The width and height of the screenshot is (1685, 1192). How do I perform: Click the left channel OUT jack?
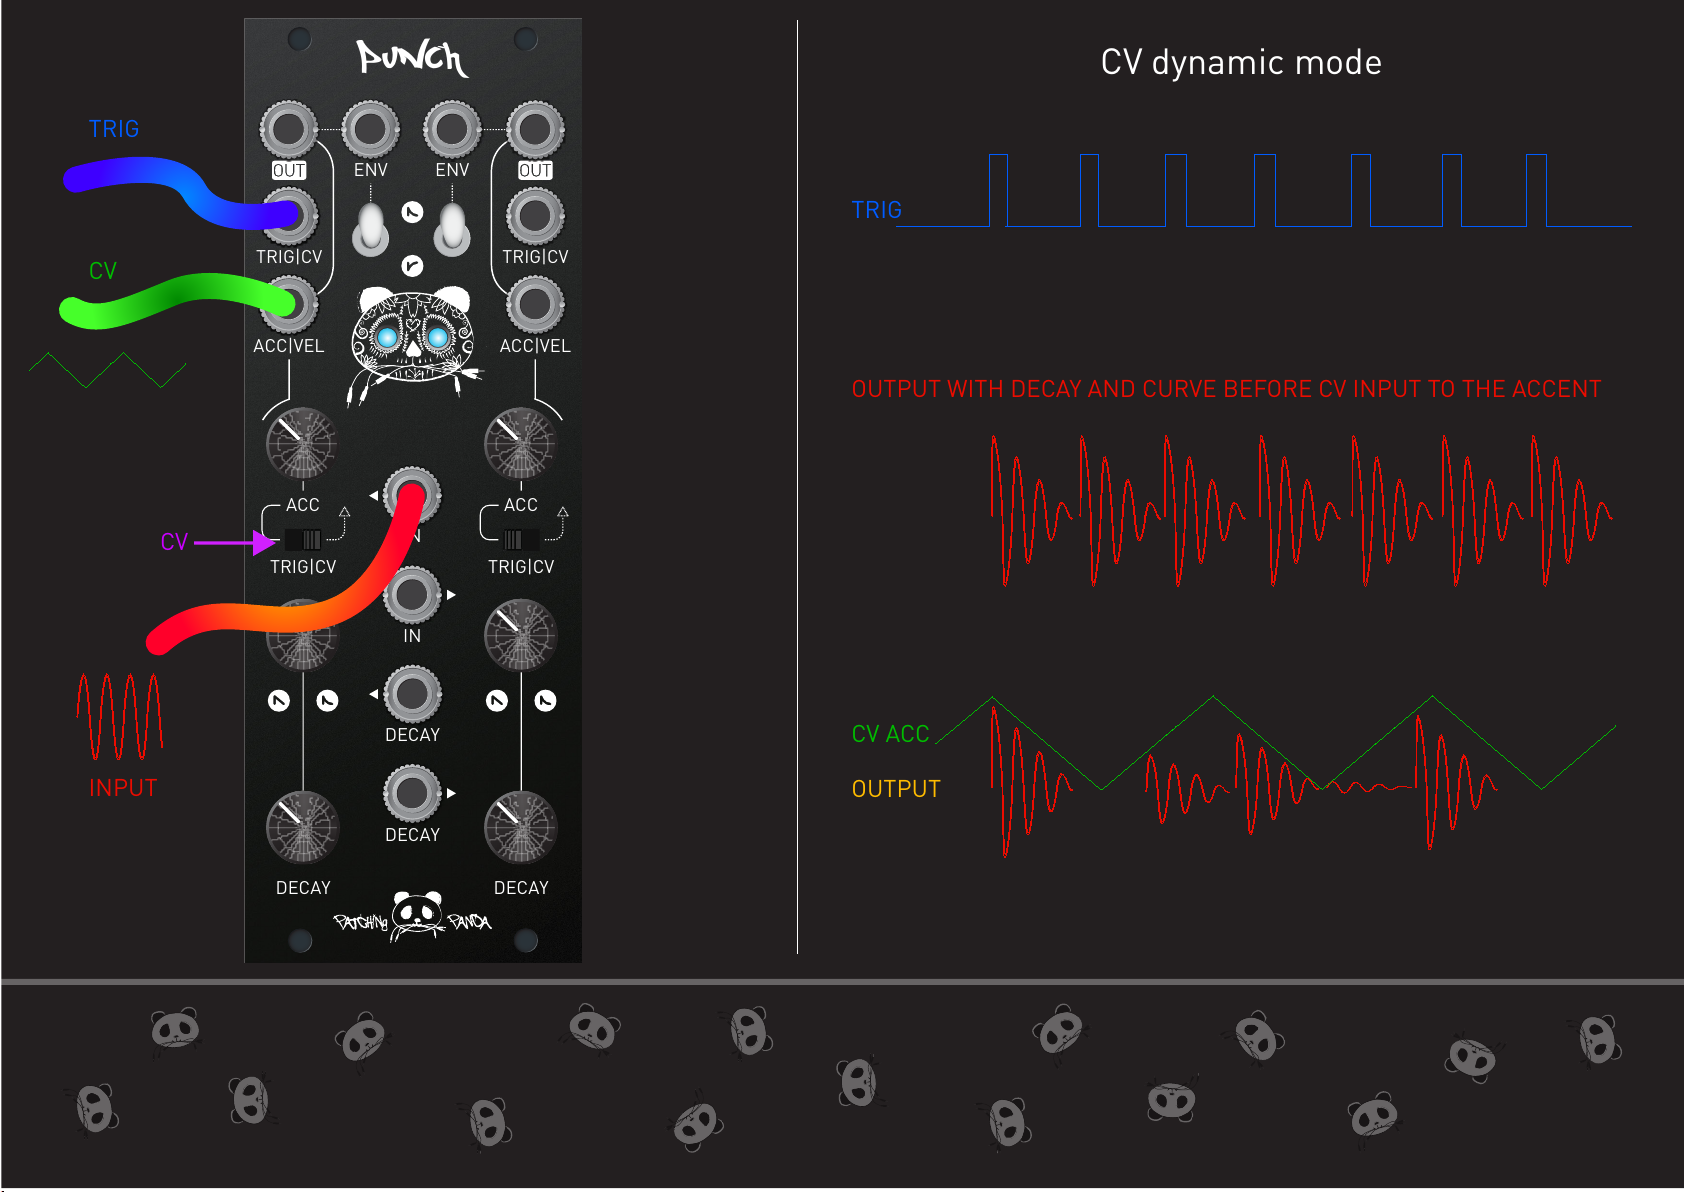[288, 129]
